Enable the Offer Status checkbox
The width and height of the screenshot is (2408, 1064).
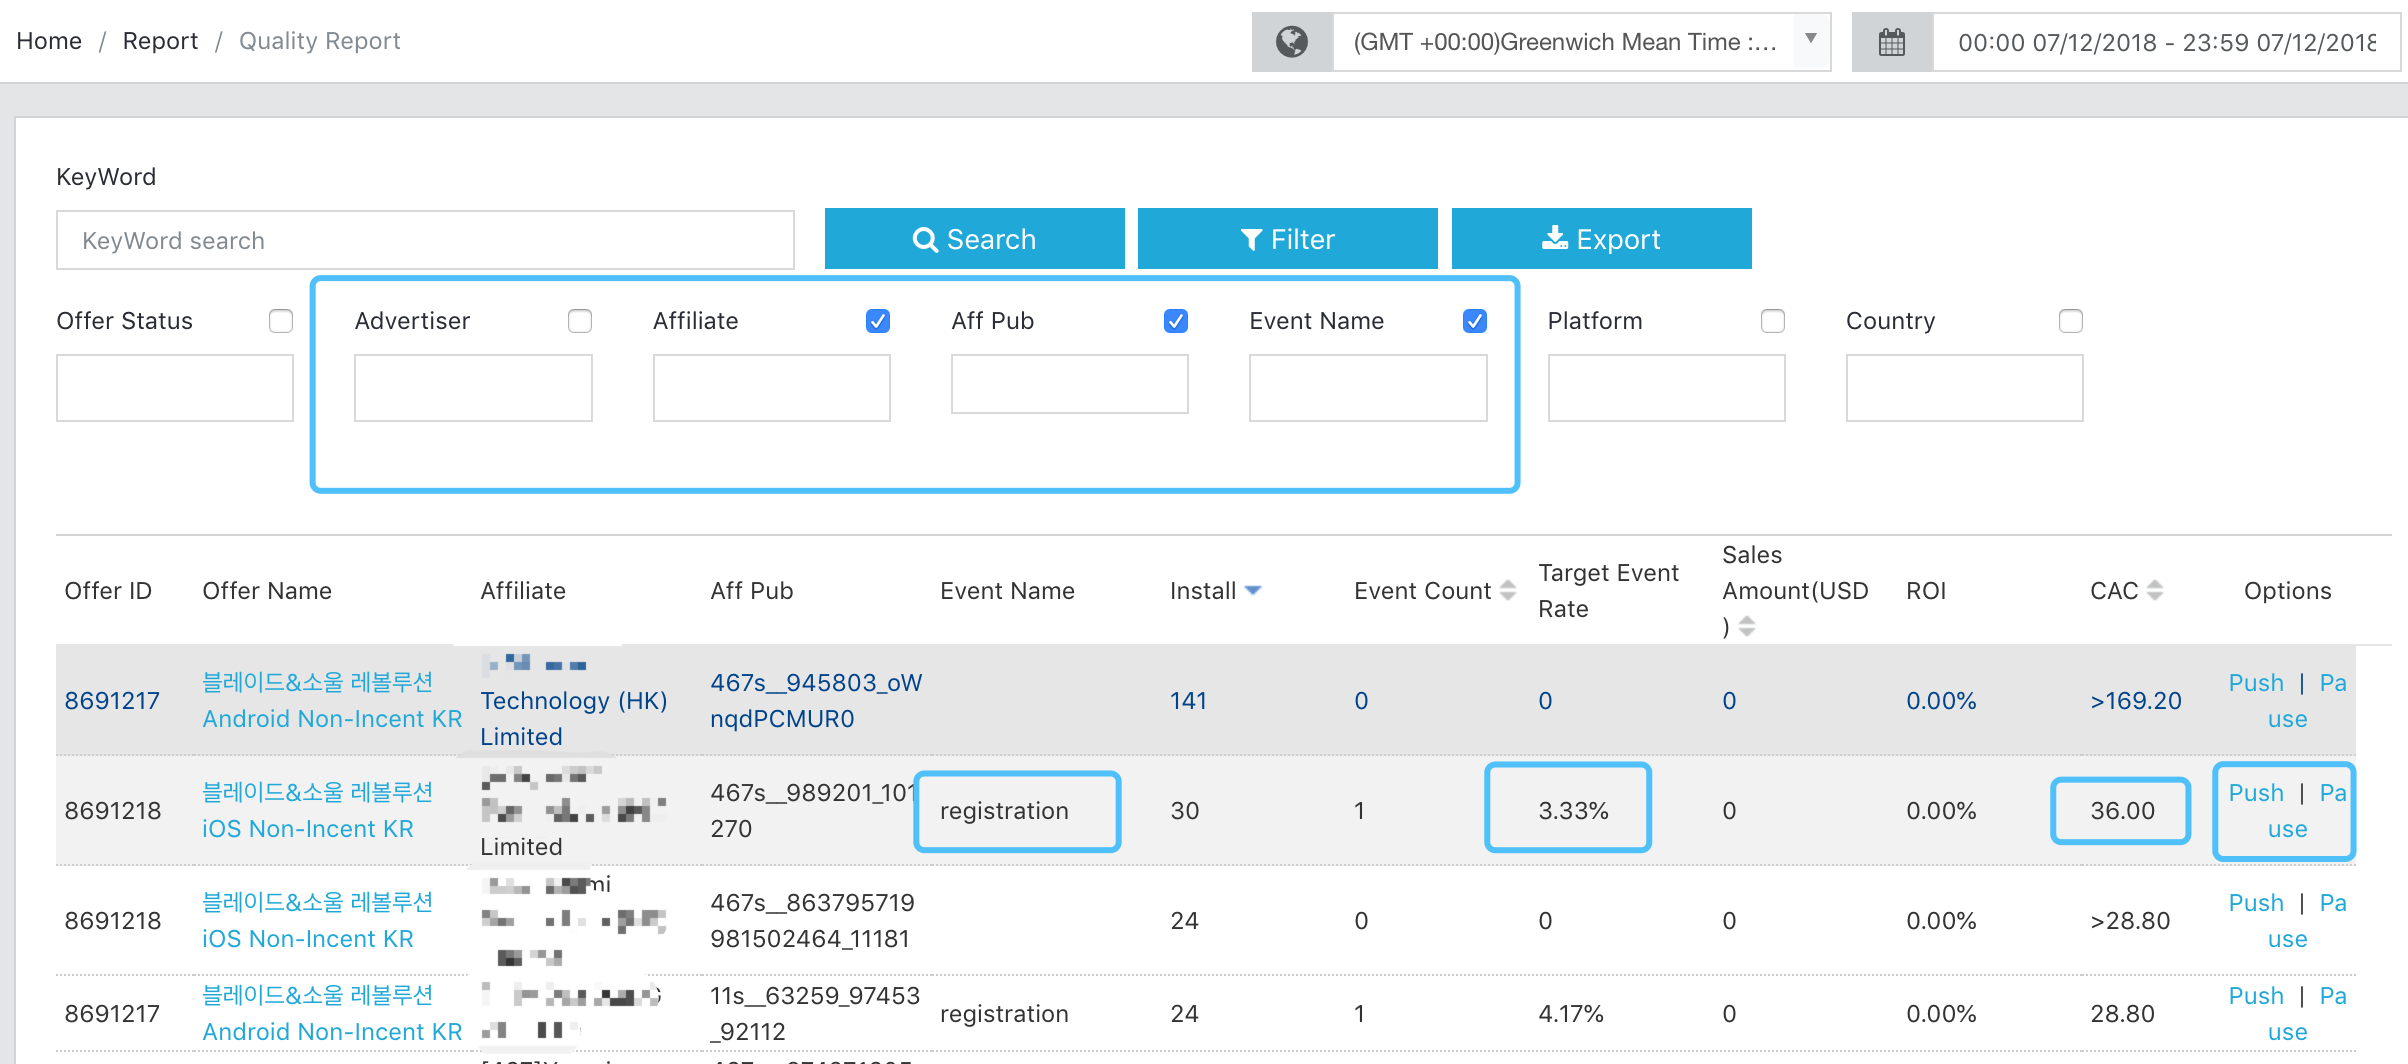click(x=281, y=321)
